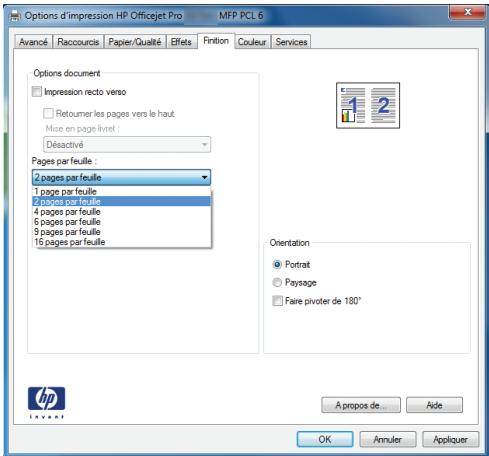Choose 4 pages par feuille option

coord(122,212)
